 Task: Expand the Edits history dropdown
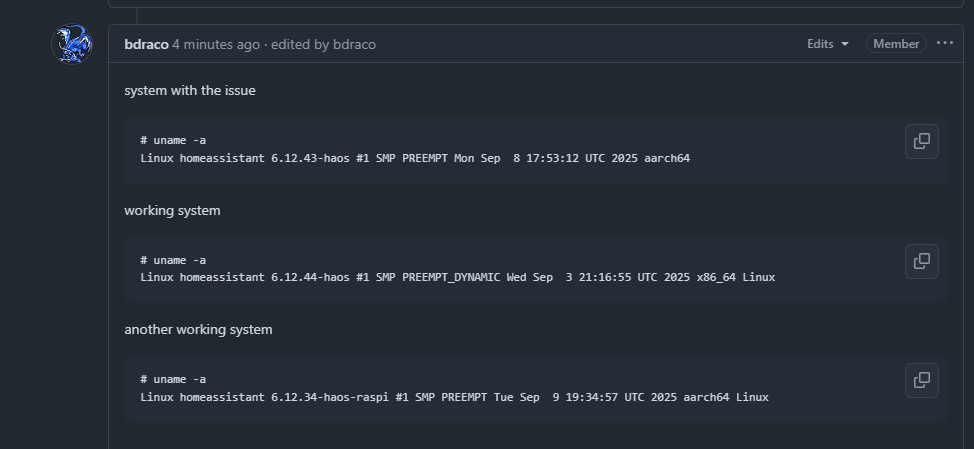827,44
